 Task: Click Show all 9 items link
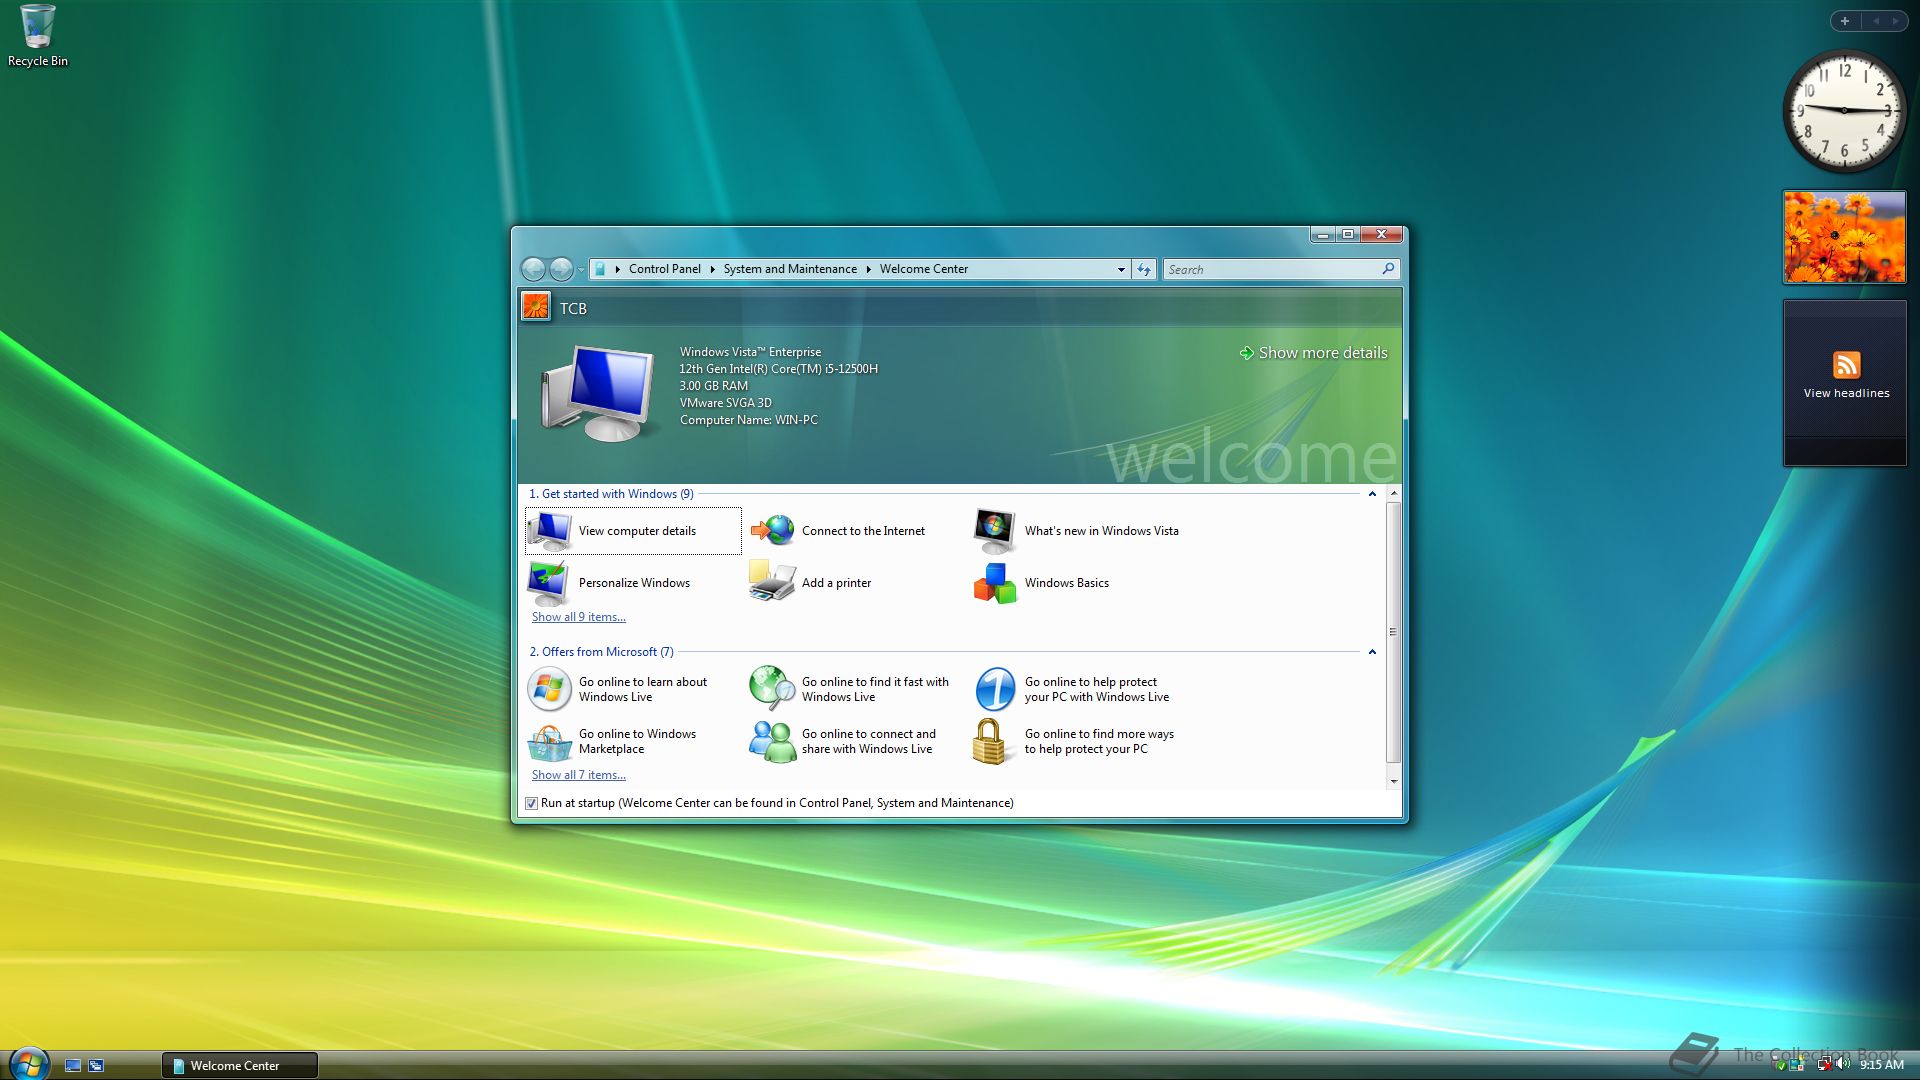[578, 617]
